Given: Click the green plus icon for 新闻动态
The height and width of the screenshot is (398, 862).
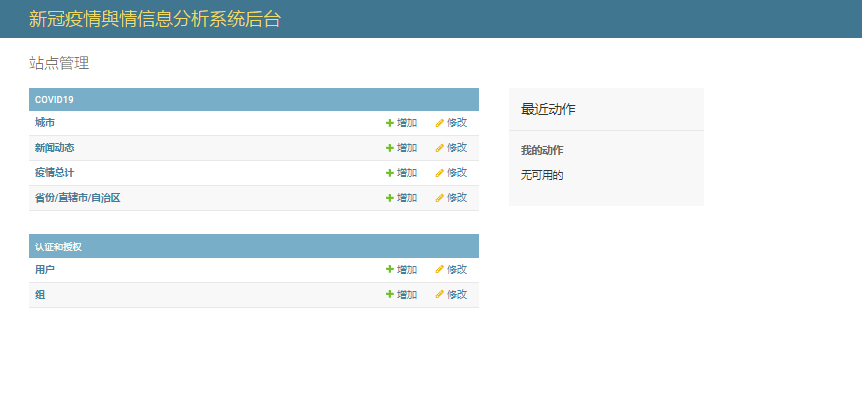Looking at the screenshot, I should coord(390,148).
